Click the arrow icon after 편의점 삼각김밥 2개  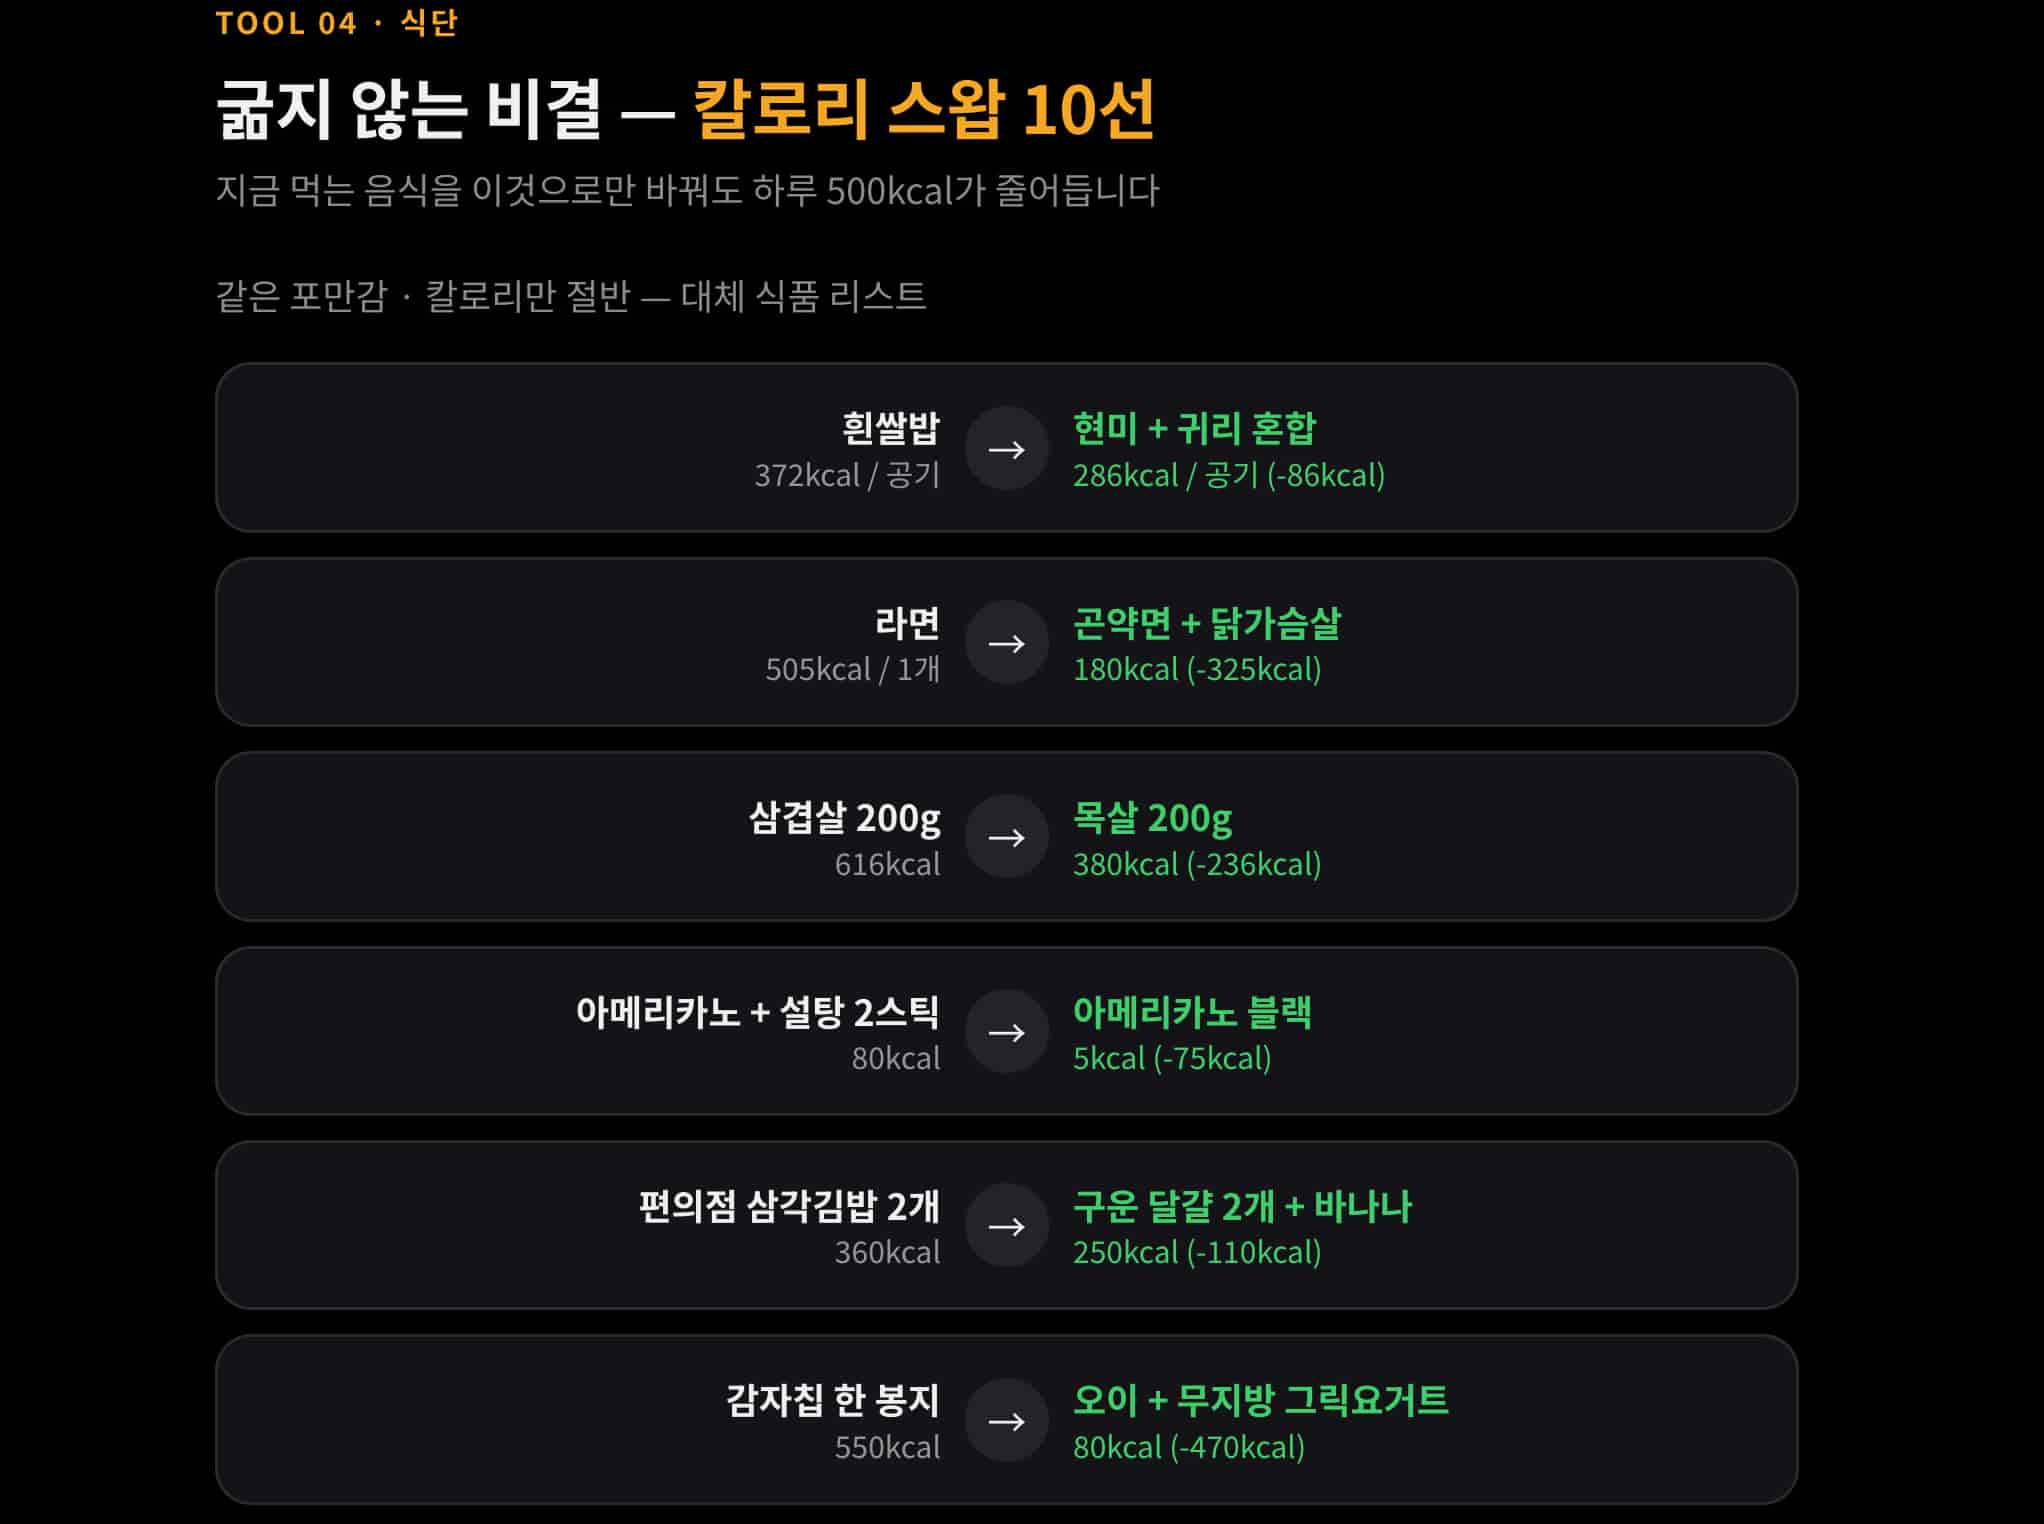point(1006,1226)
